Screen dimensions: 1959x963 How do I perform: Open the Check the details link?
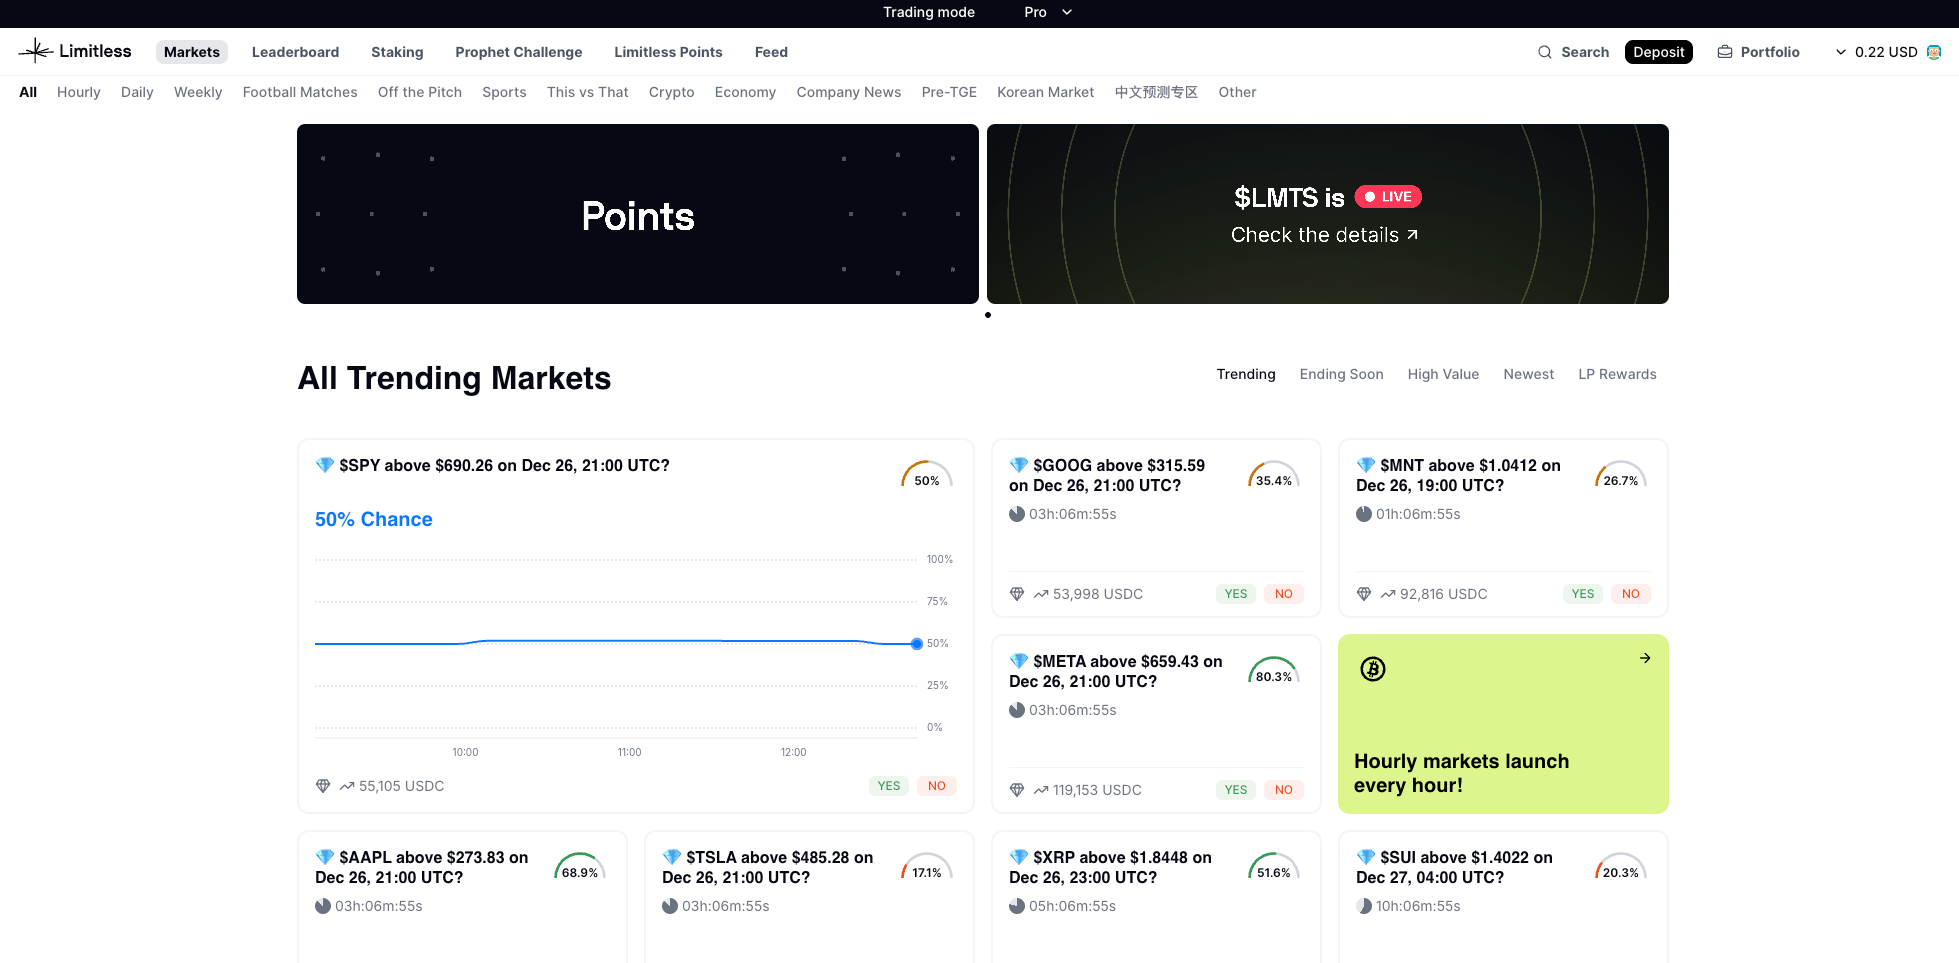point(1324,235)
